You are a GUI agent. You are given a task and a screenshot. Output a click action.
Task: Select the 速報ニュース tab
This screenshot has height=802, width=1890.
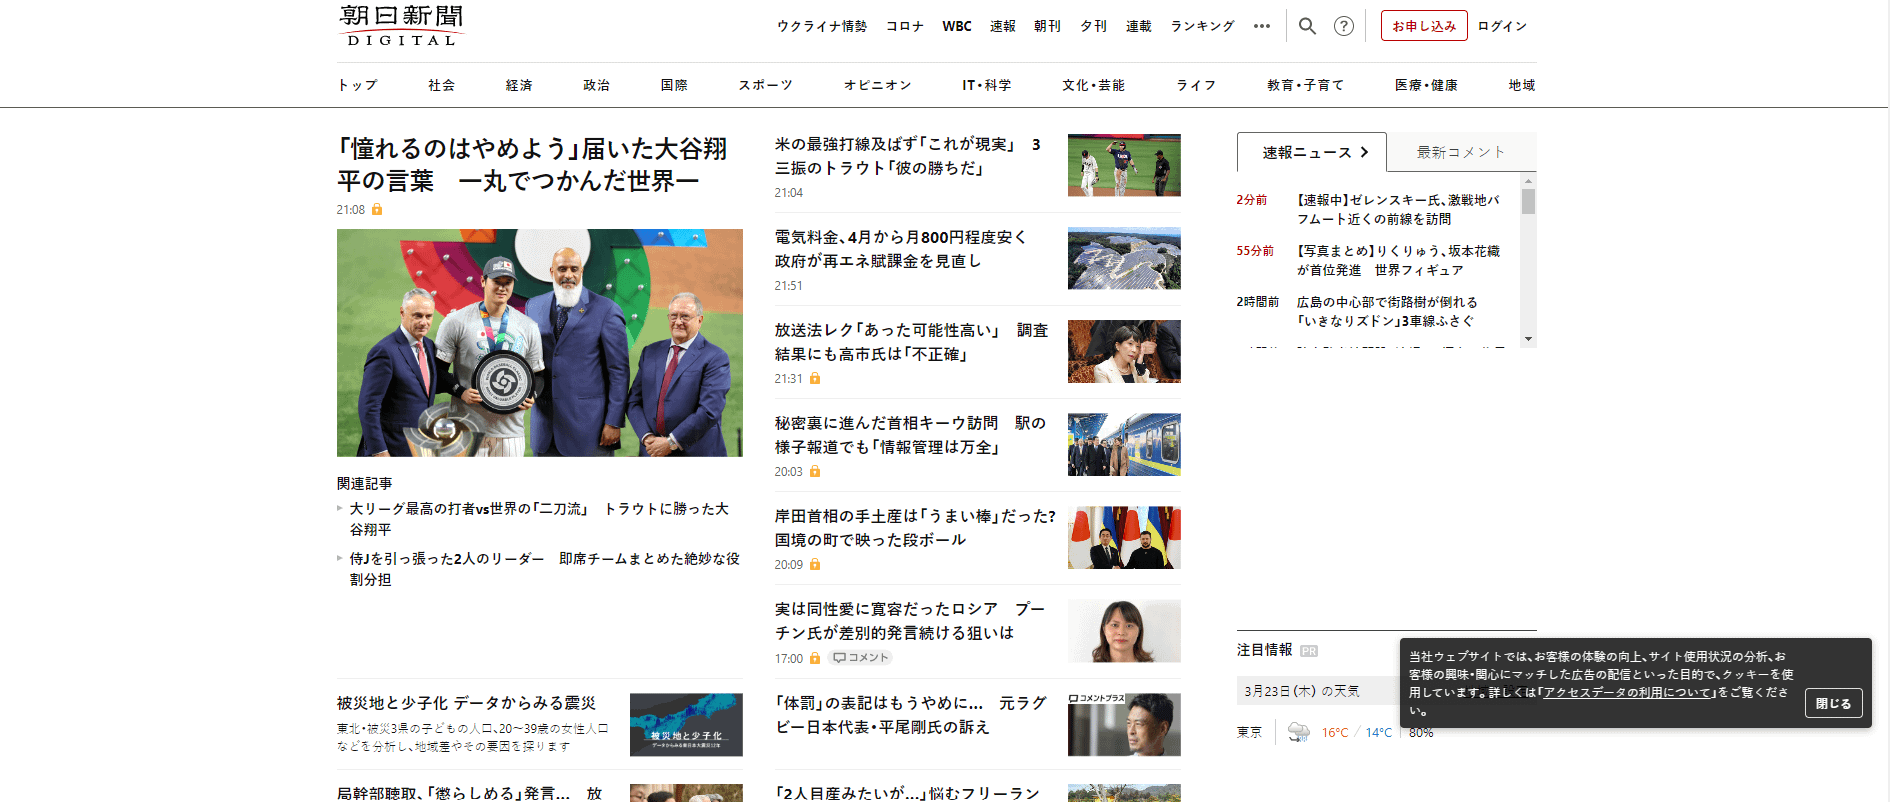pyautogui.click(x=1312, y=152)
